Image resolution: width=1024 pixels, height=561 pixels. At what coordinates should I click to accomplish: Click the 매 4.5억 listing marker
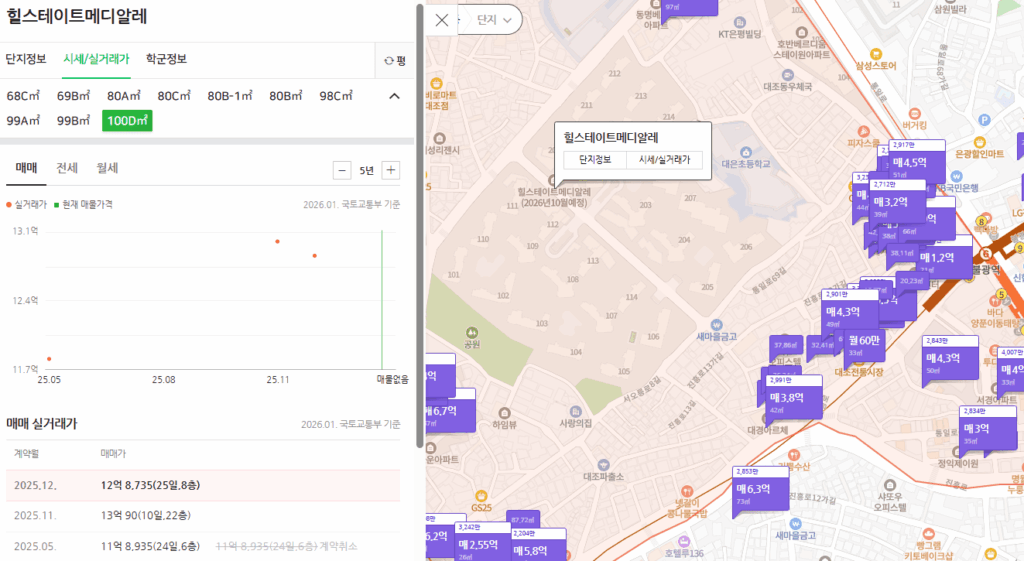coord(916,162)
